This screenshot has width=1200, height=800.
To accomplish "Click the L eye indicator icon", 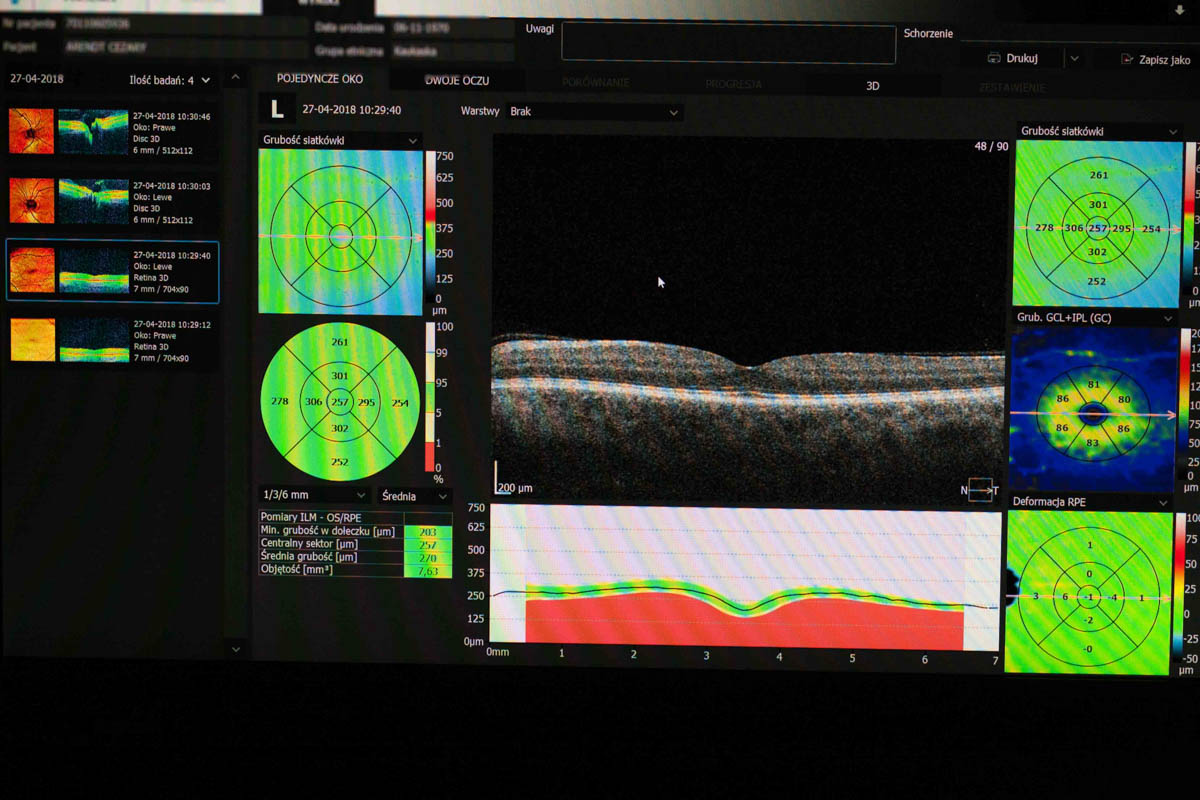I will 277,109.
